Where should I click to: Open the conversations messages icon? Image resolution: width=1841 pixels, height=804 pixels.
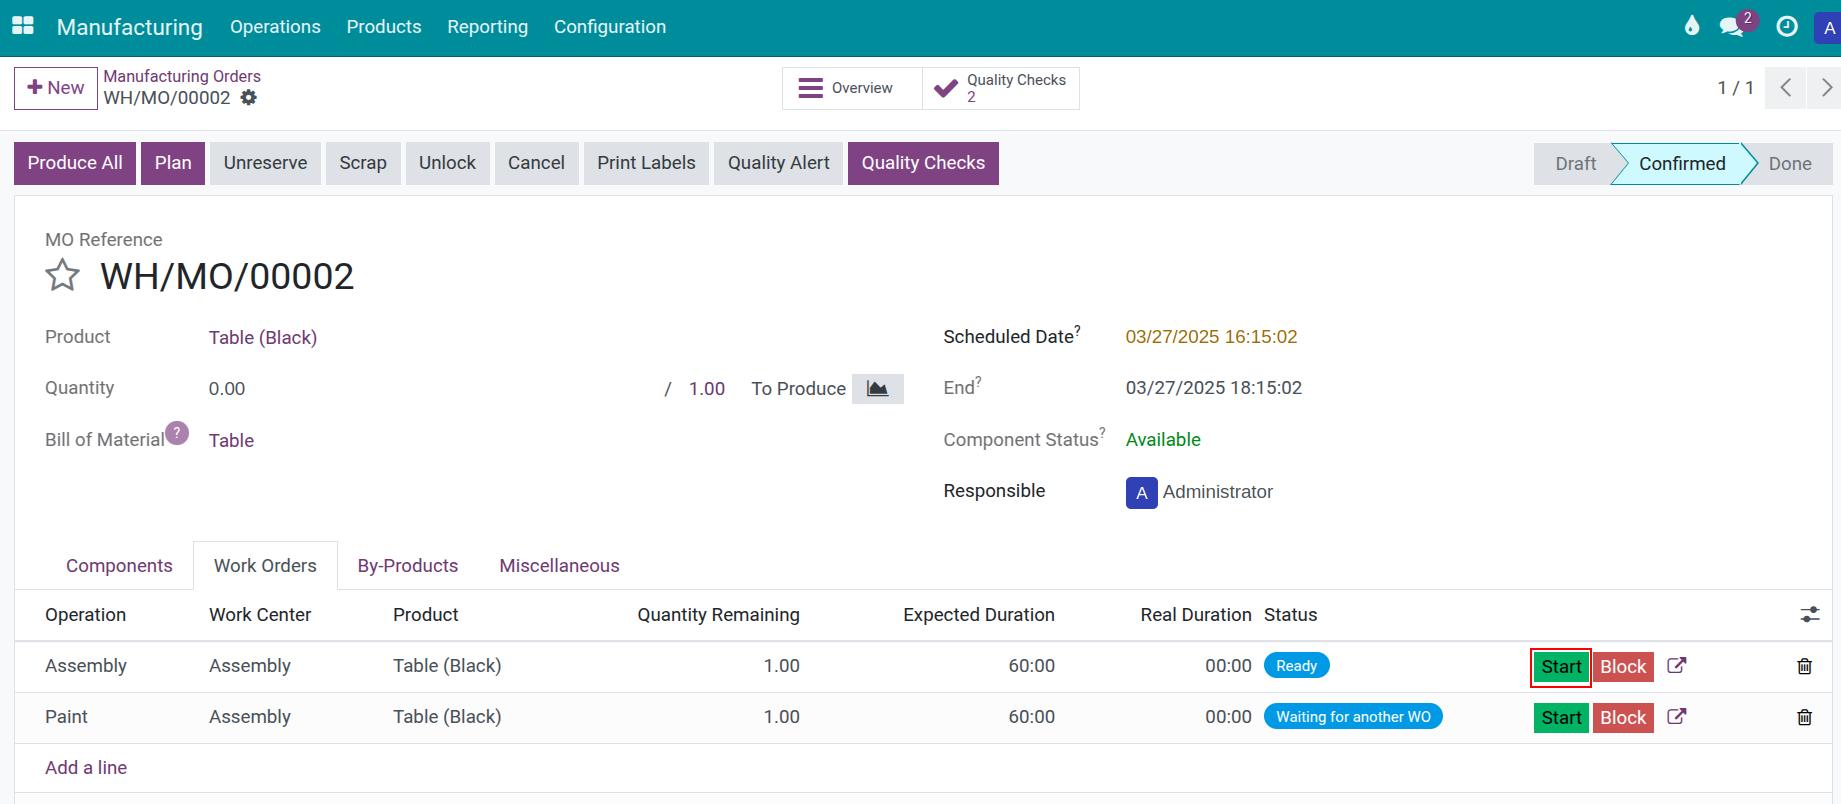pos(1732,26)
